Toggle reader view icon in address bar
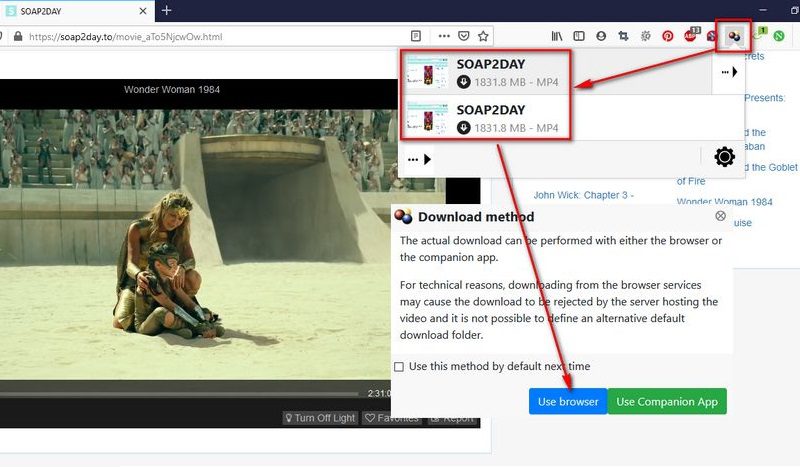The image size is (800, 467). pyautogui.click(x=416, y=36)
